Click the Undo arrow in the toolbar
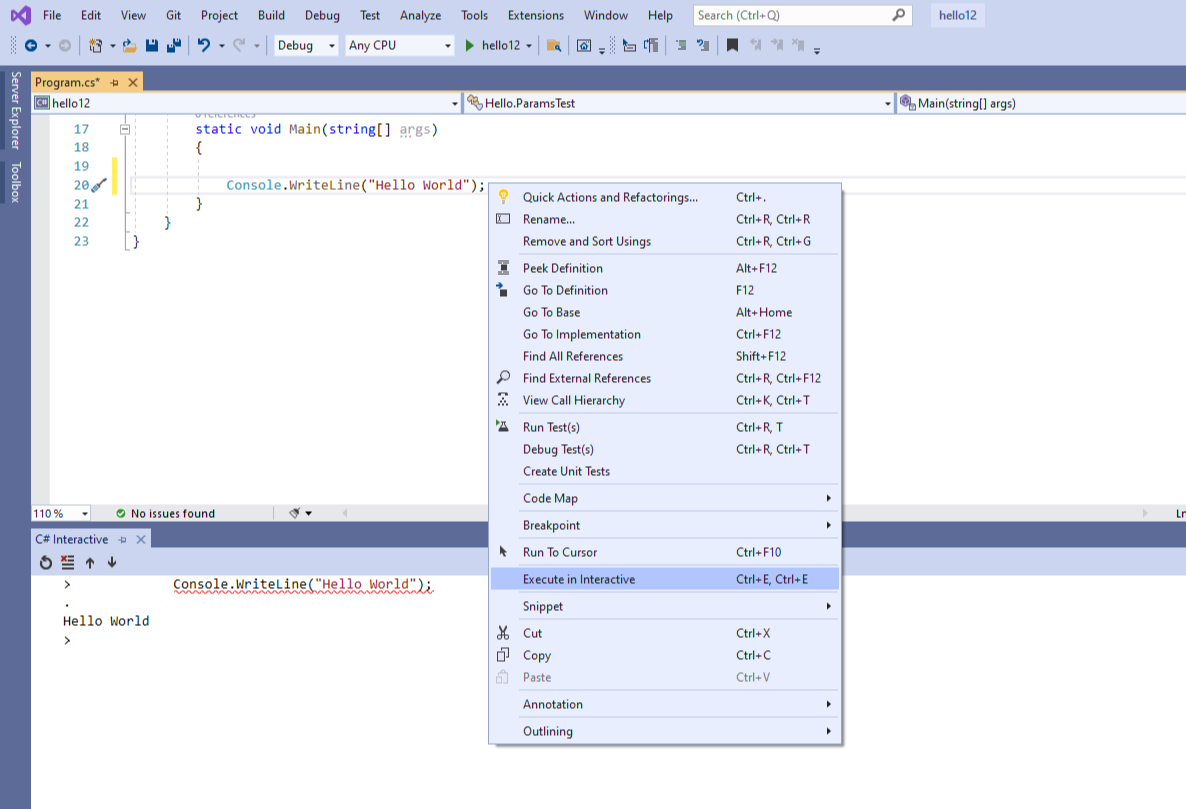The height and width of the screenshot is (809, 1186). click(x=204, y=45)
